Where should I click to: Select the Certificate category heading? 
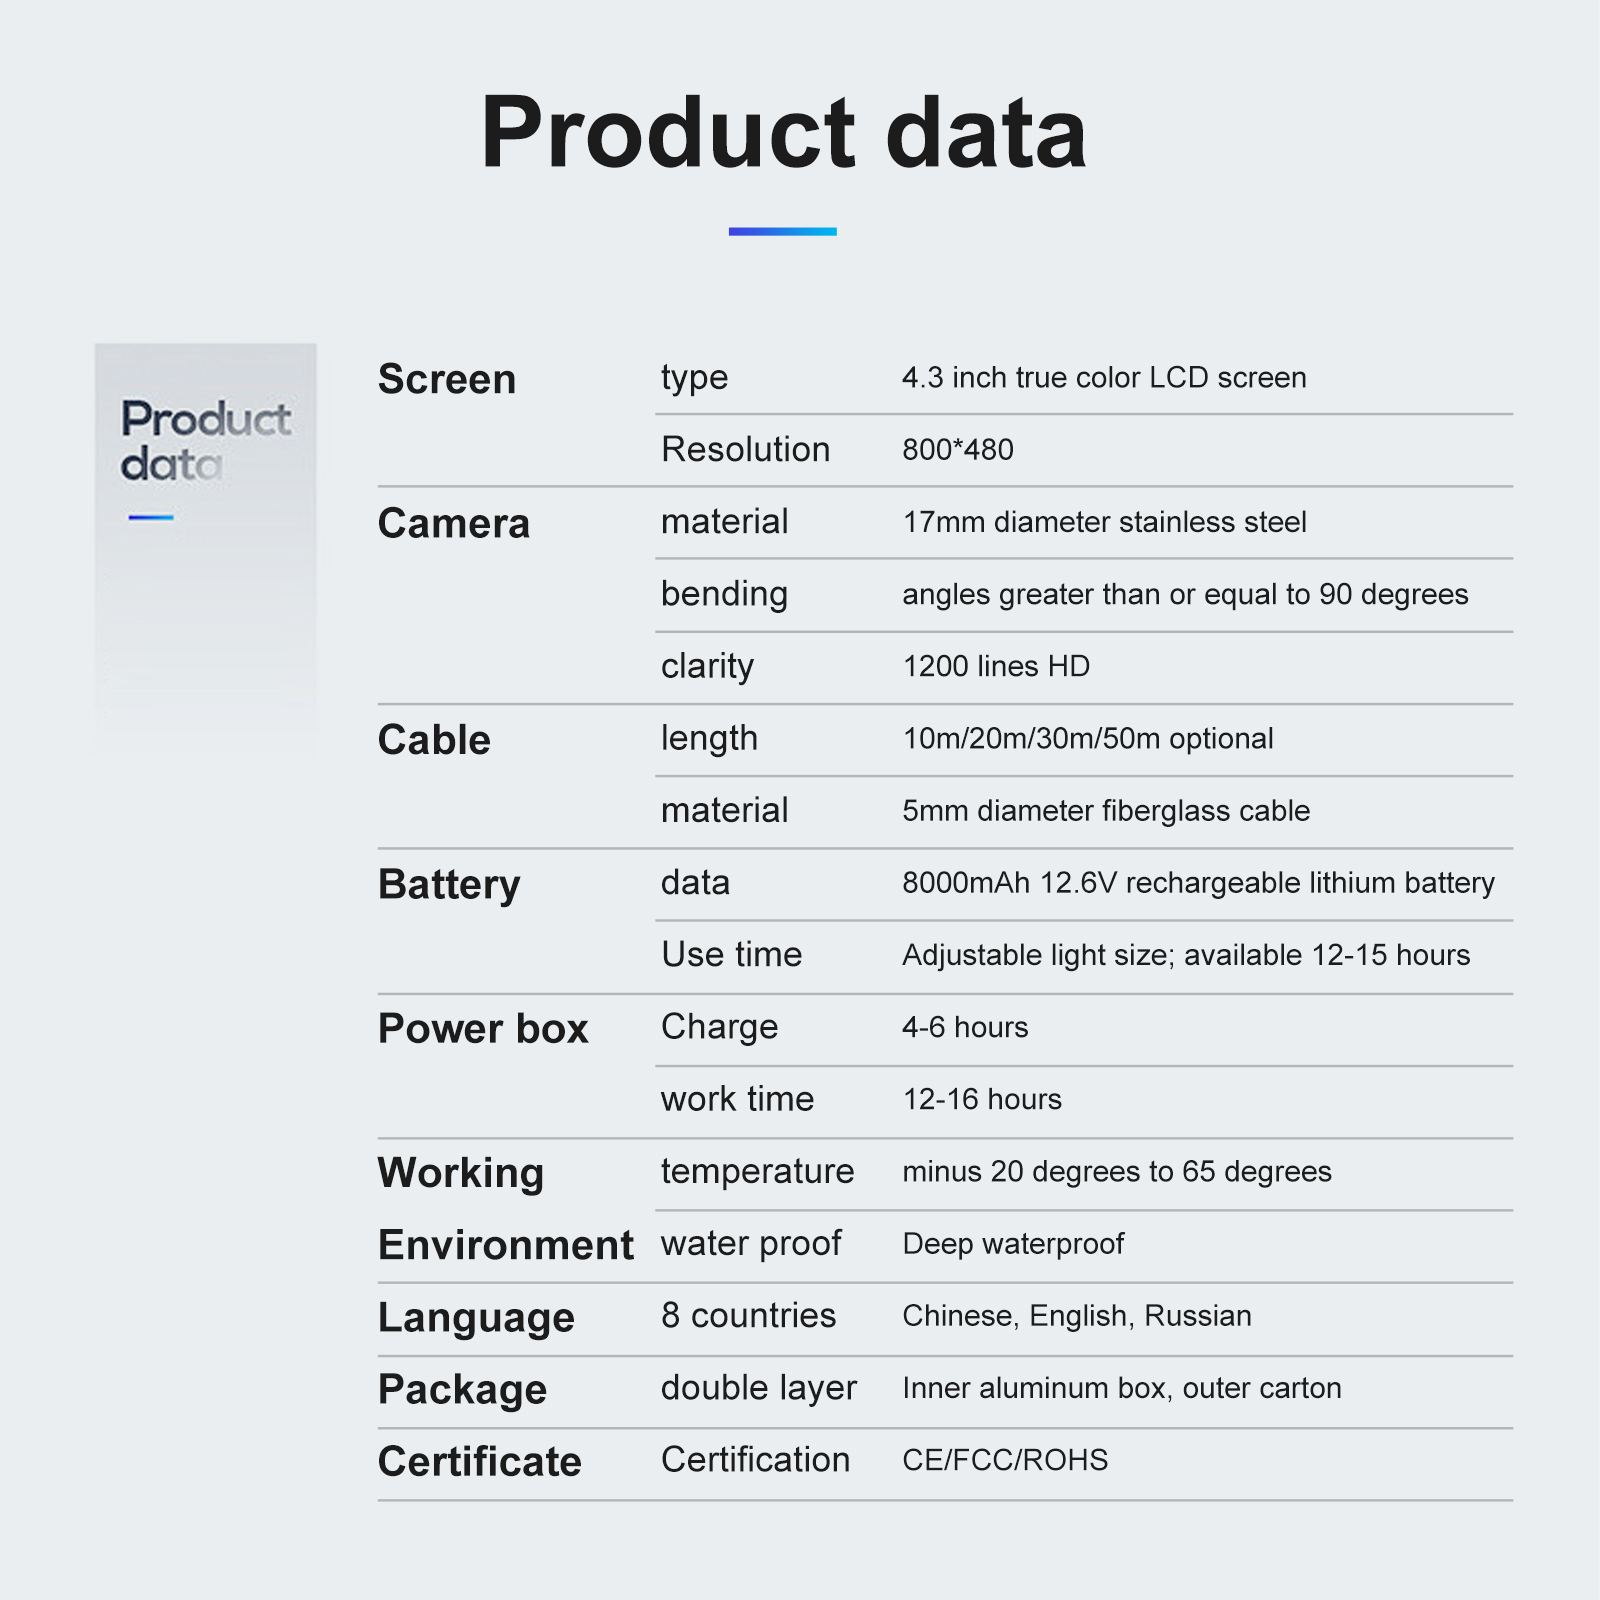tap(480, 1462)
